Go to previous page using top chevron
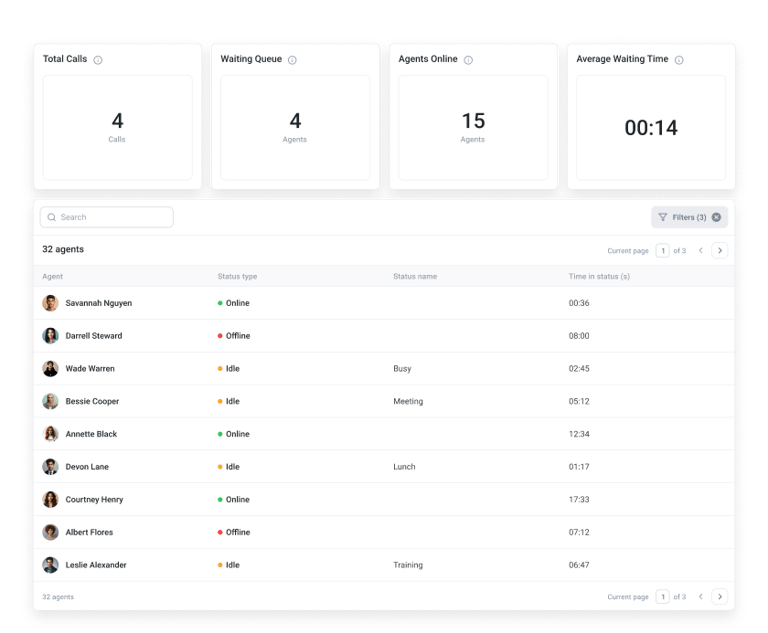Viewport: 768px width, 633px height. pyautogui.click(x=700, y=250)
